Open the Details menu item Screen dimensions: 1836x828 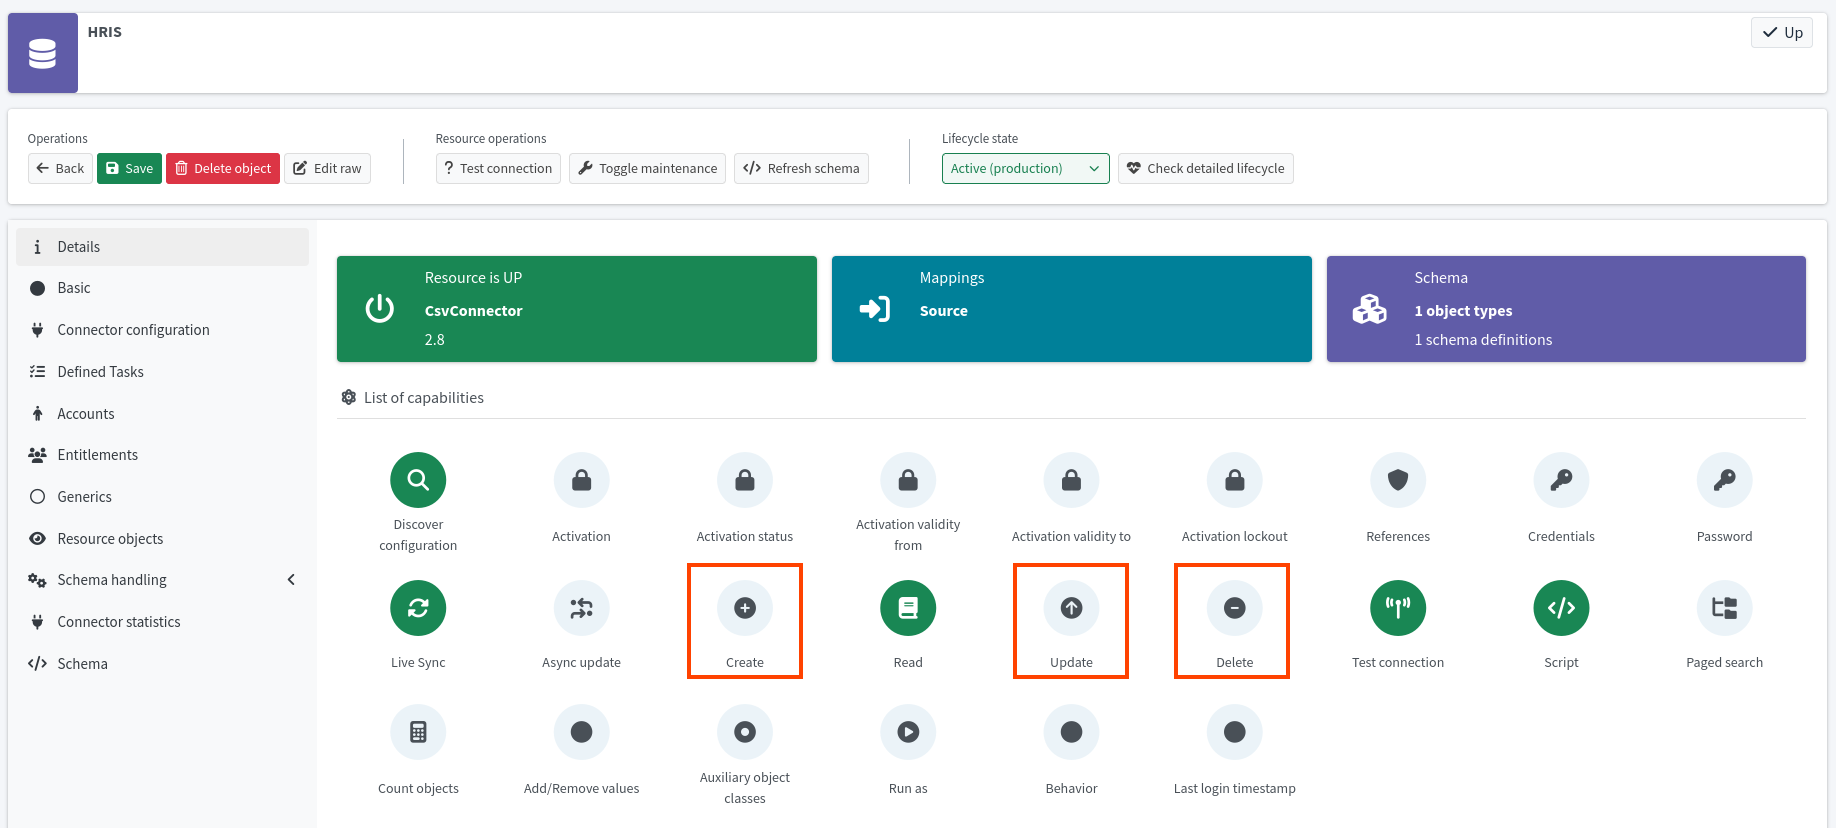point(162,247)
